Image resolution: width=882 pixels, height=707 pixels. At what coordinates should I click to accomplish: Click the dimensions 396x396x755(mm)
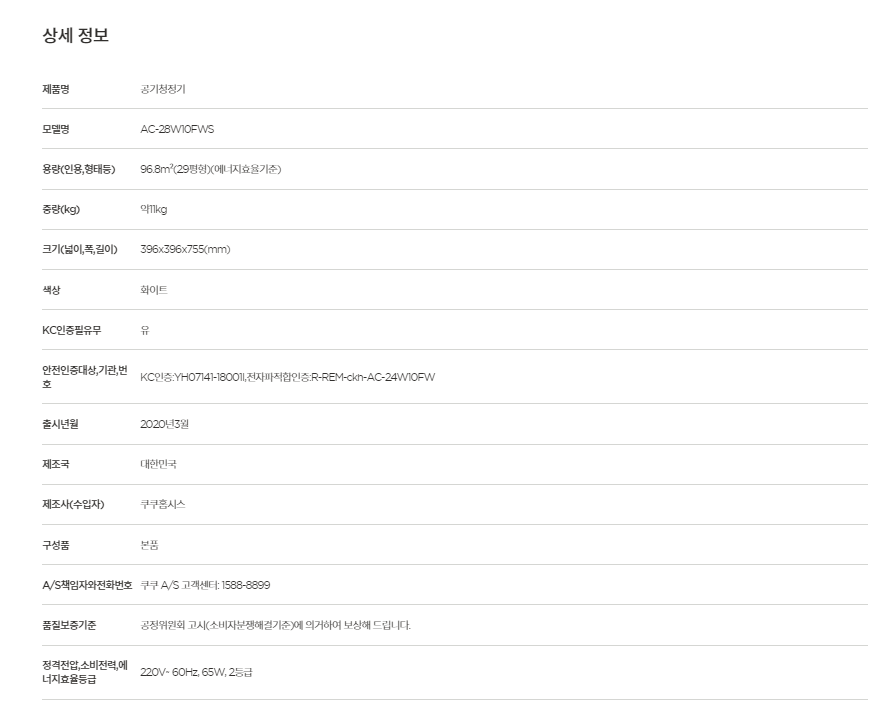tap(185, 249)
